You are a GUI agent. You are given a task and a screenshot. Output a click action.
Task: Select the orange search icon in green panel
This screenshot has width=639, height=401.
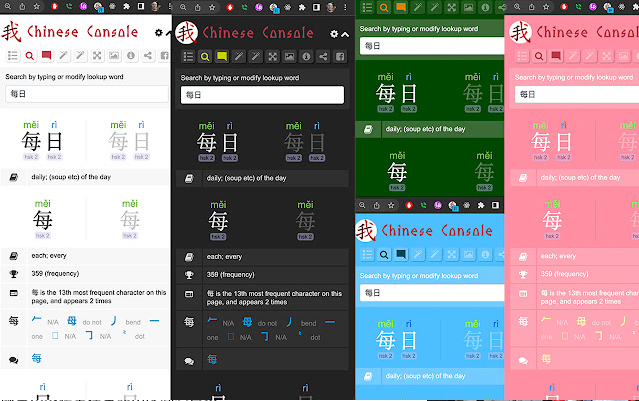pos(384,7)
